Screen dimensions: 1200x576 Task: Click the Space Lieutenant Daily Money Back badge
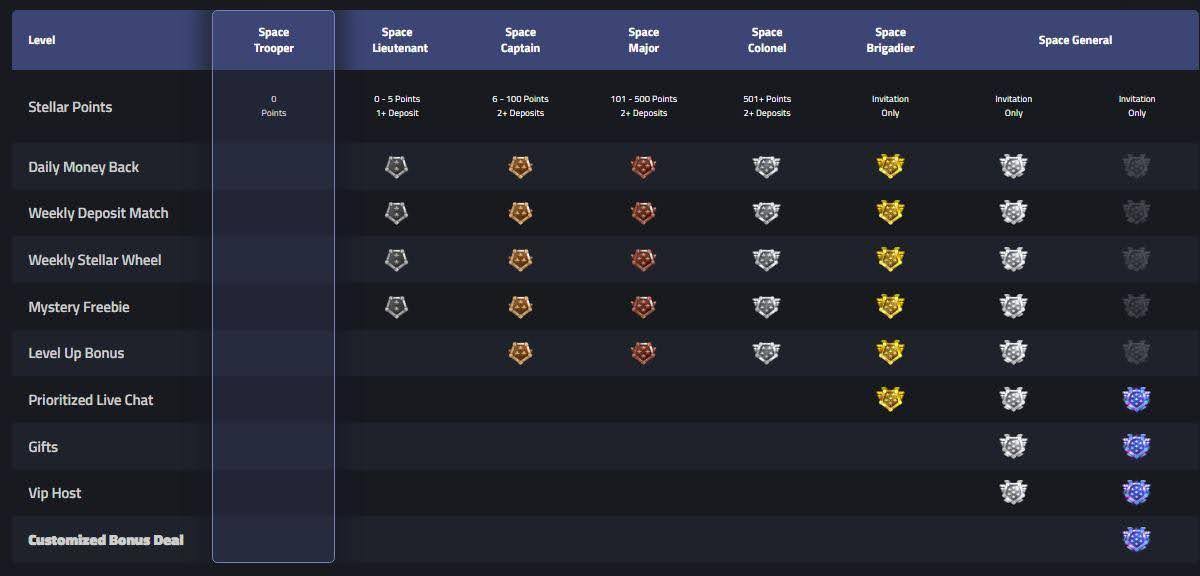(x=397, y=167)
